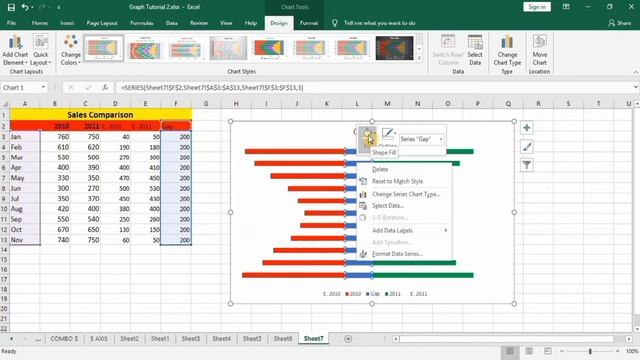Click Move Chart ribbon button
Image resolution: width=640 pixels, height=360 pixels.
coord(539,50)
